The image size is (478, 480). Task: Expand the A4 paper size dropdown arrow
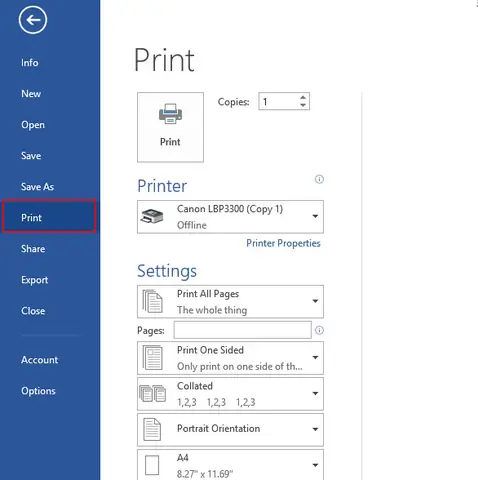tap(315, 465)
